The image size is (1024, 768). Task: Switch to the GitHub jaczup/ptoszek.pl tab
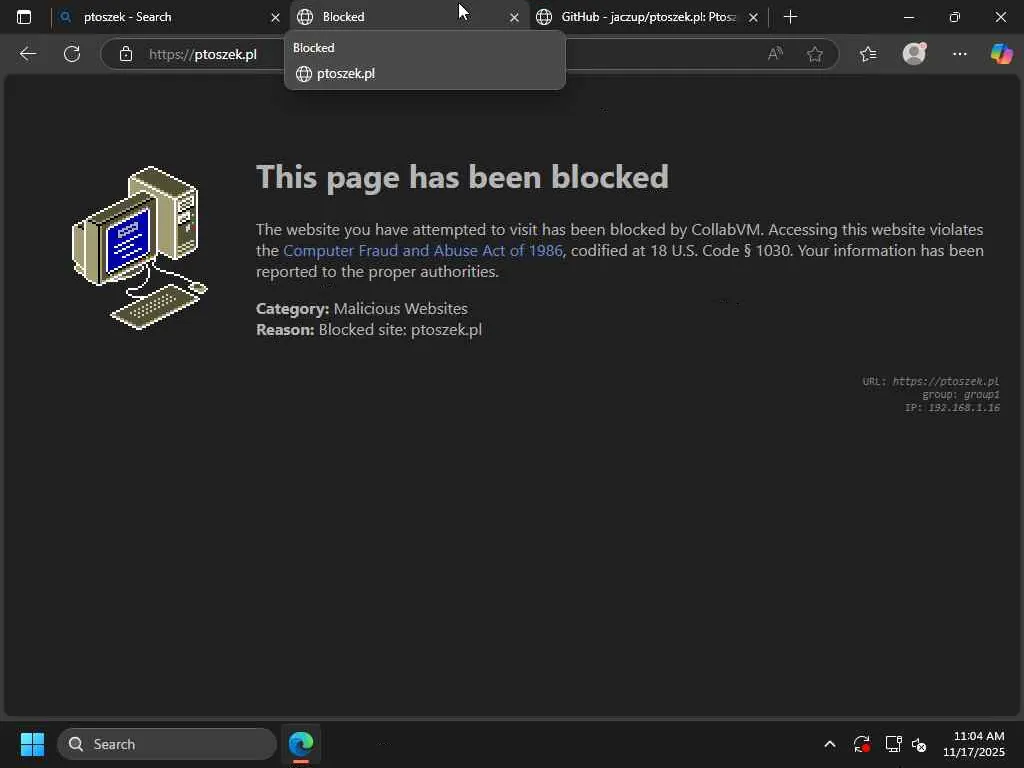point(647,17)
